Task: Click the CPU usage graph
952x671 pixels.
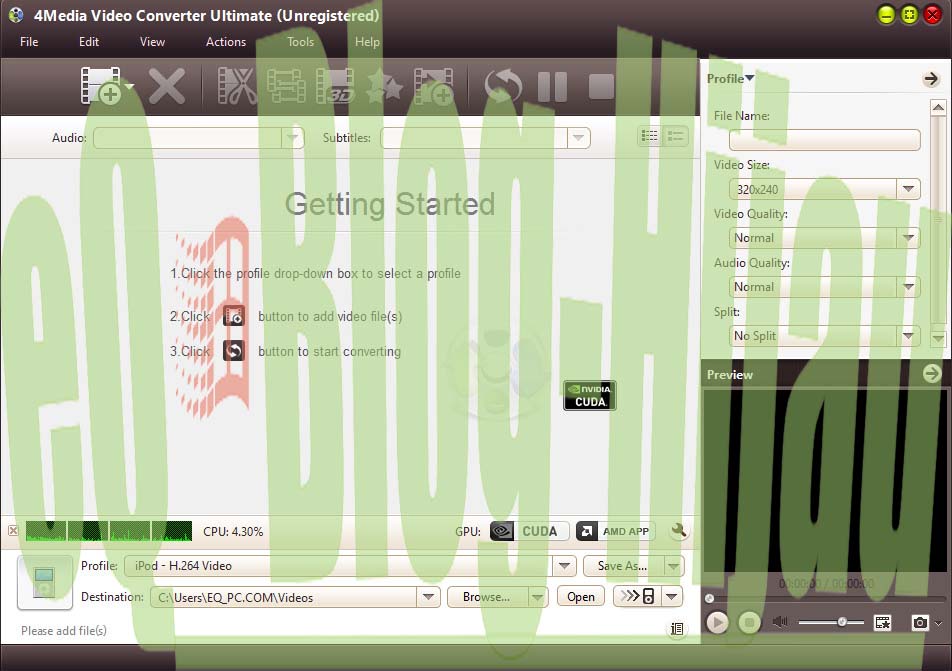Action: 109,531
